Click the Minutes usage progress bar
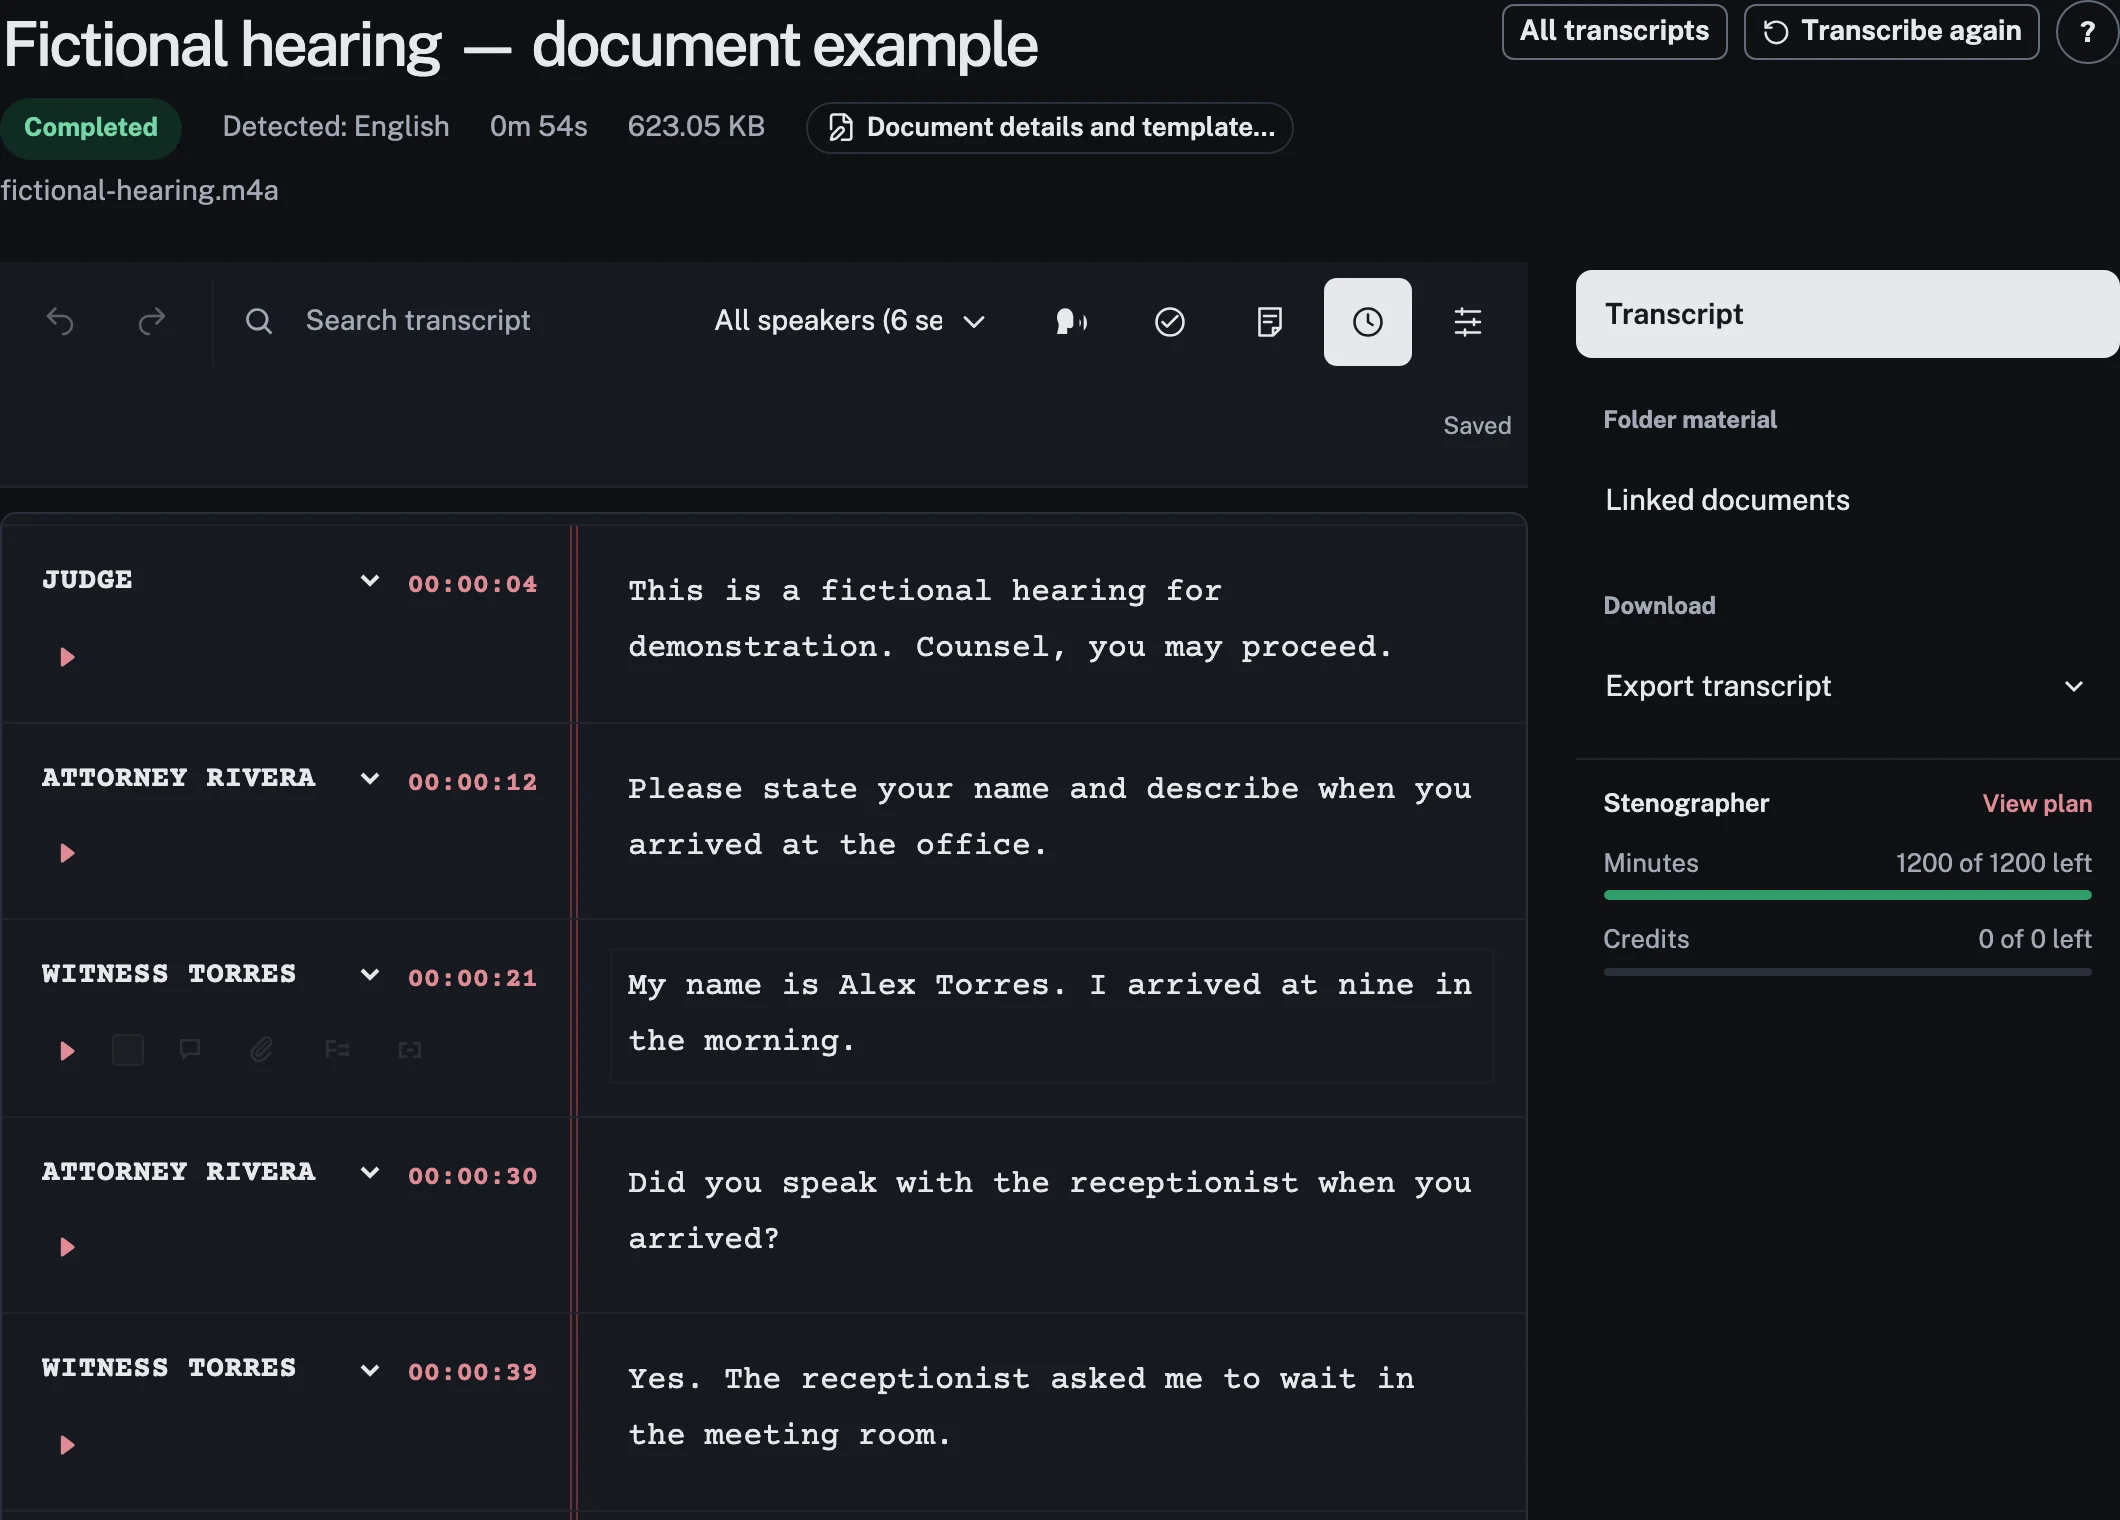This screenshot has height=1520, width=2120. 1847,895
